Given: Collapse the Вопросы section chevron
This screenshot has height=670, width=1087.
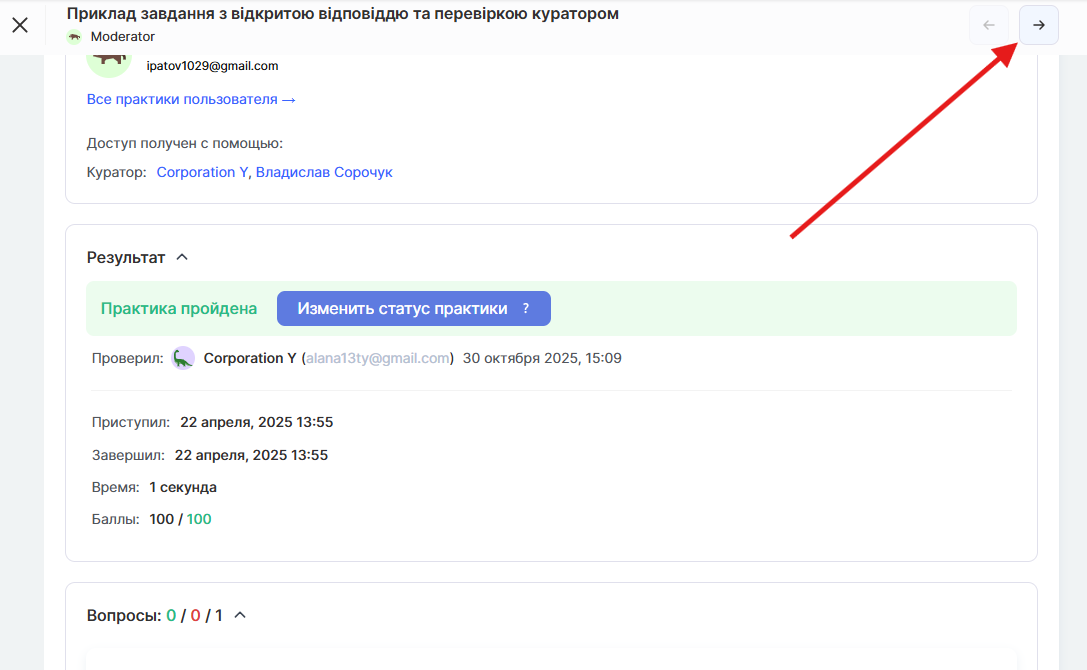Looking at the screenshot, I should click(x=240, y=615).
